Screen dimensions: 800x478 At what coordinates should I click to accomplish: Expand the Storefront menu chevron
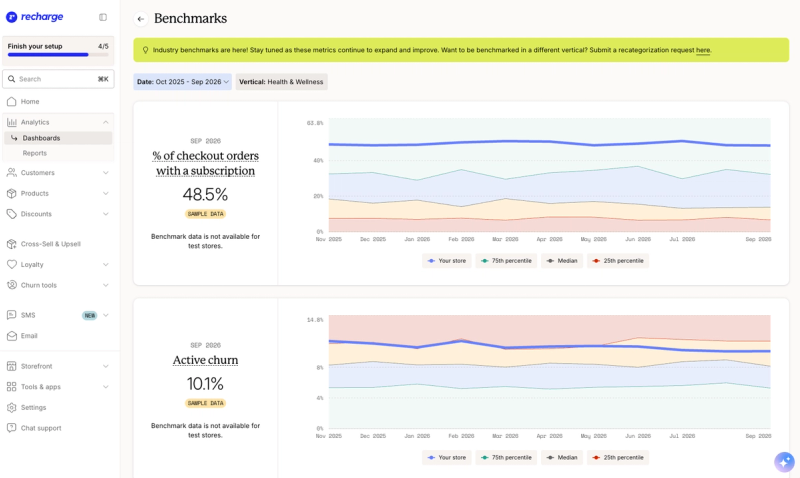[x=106, y=366]
